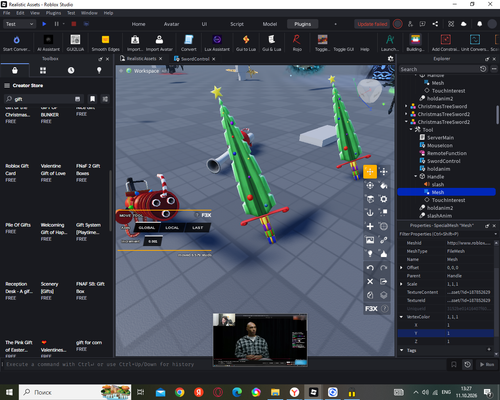Screen dimensions: 500x400
Task: Open the Unit Converter plugin
Action: click(x=475, y=43)
